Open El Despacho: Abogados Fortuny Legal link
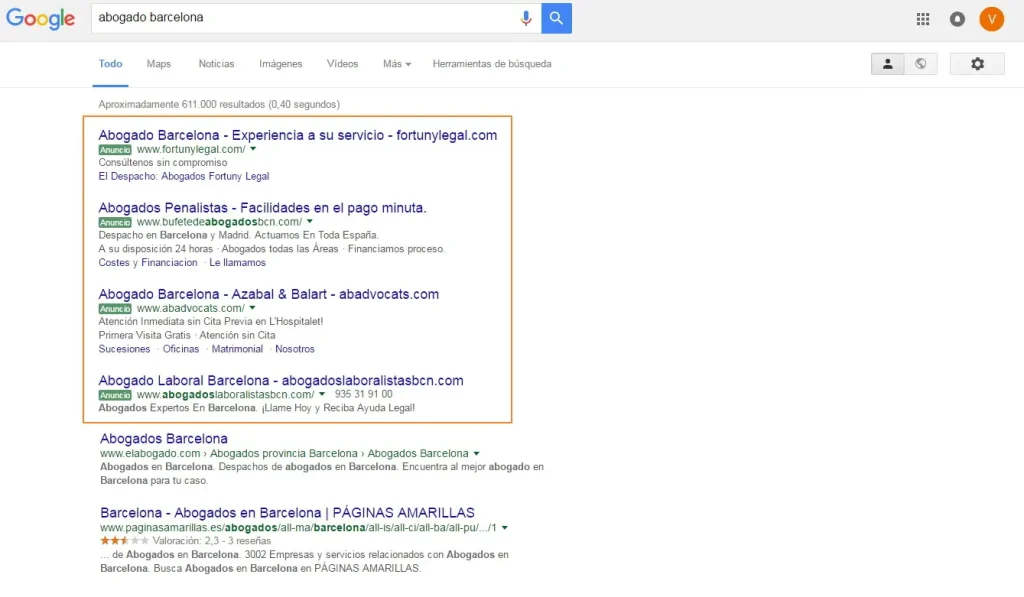The image size is (1024, 597). pyautogui.click(x=184, y=176)
